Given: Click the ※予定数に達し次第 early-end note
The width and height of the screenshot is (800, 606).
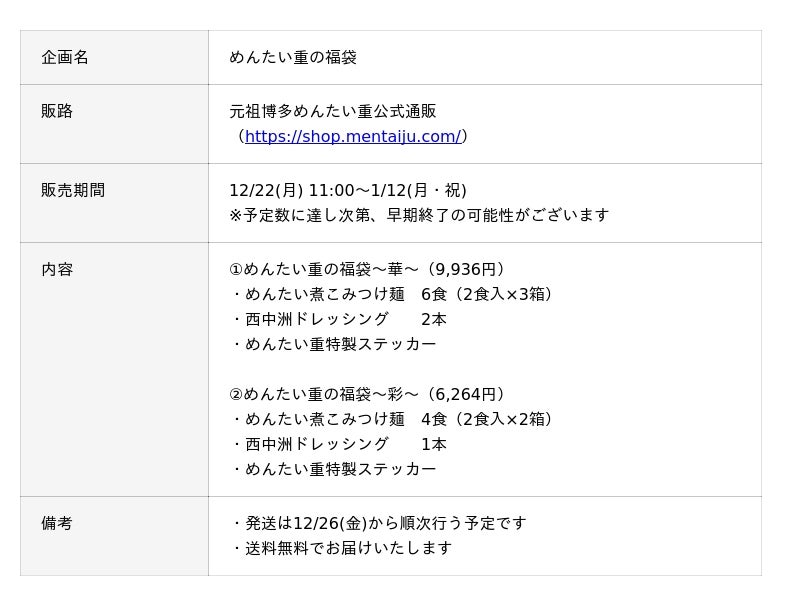Looking at the screenshot, I should [419, 216].
